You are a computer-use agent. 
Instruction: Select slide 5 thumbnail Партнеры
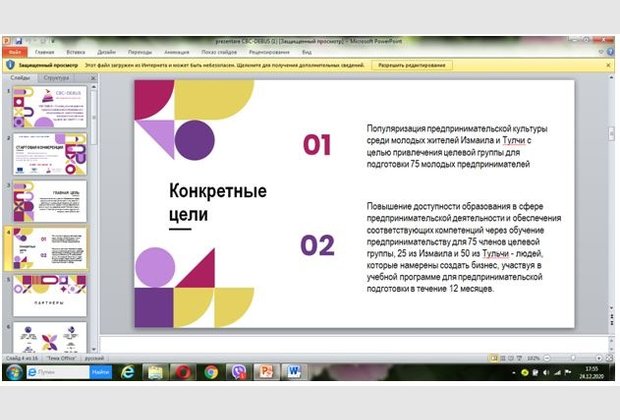50,295
